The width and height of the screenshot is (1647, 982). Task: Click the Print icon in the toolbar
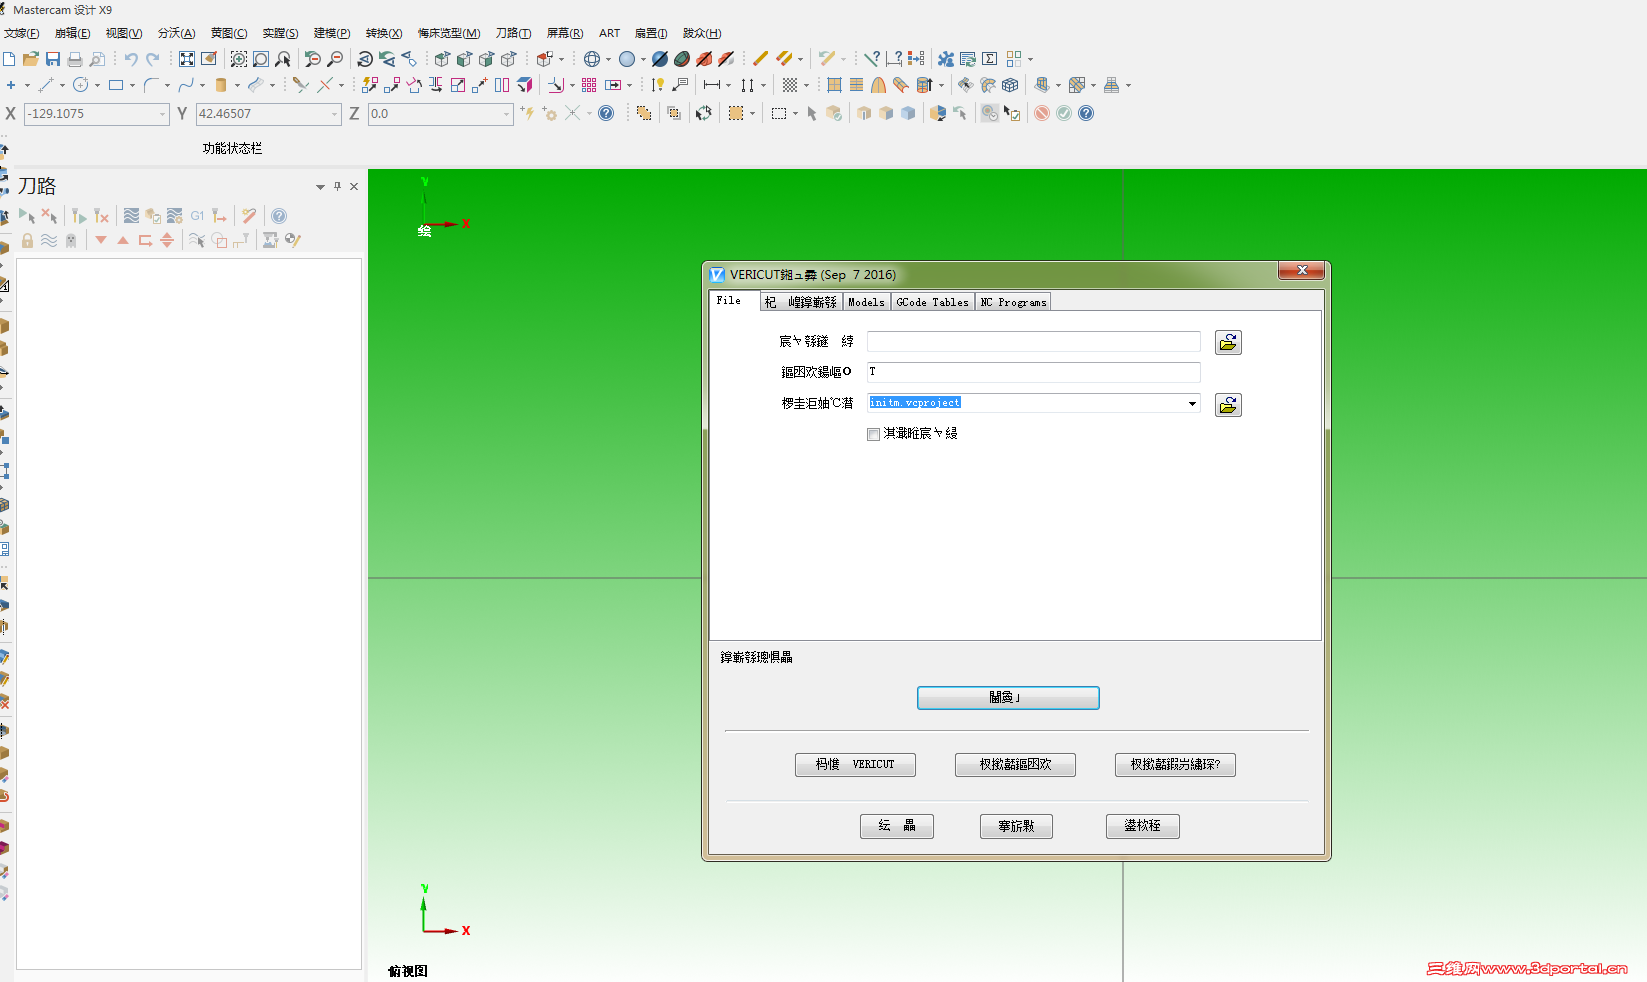click(75, 59)
